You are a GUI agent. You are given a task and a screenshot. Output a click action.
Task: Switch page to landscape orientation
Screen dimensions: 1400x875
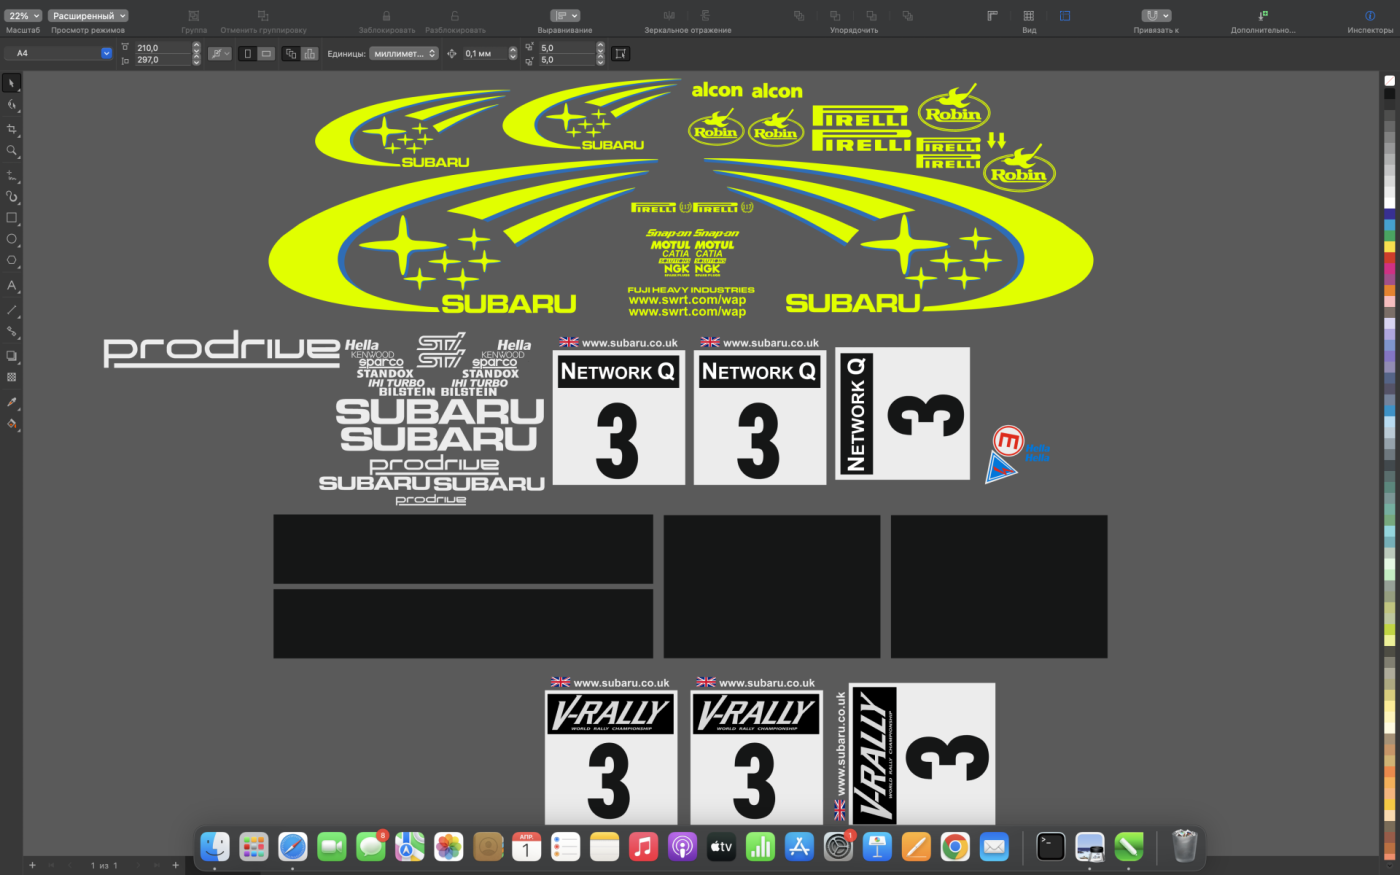pyautogui.click(x=266, y=54)
